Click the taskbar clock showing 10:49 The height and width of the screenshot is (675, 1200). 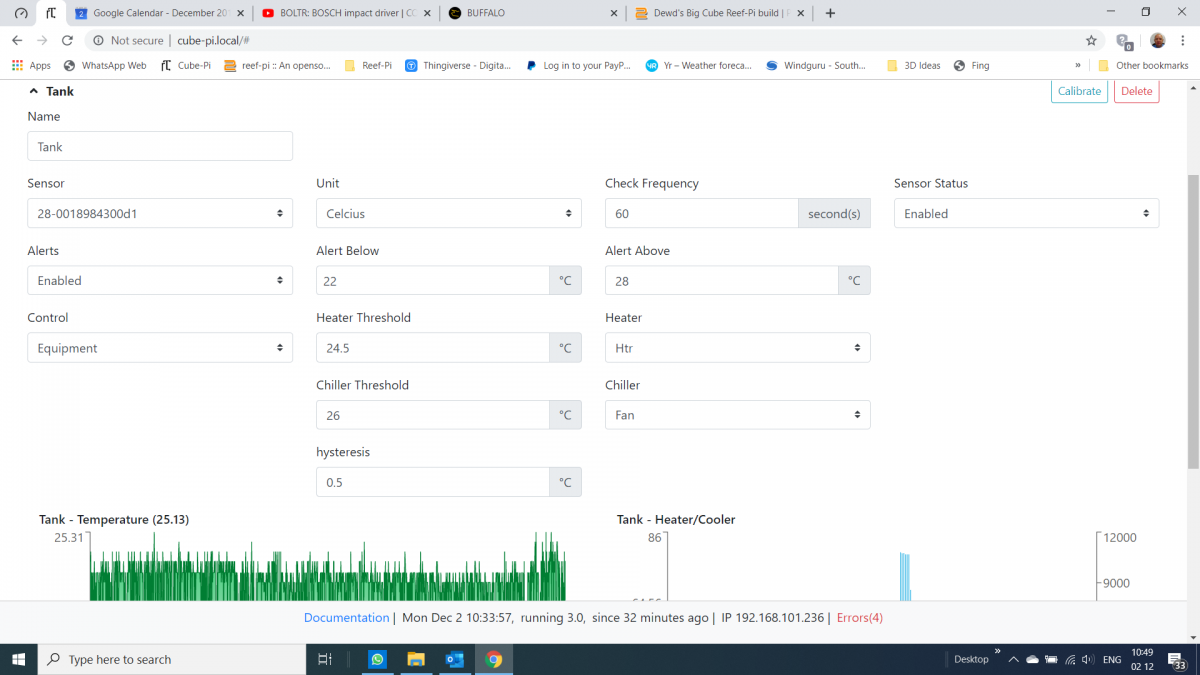click(1142, 660)
